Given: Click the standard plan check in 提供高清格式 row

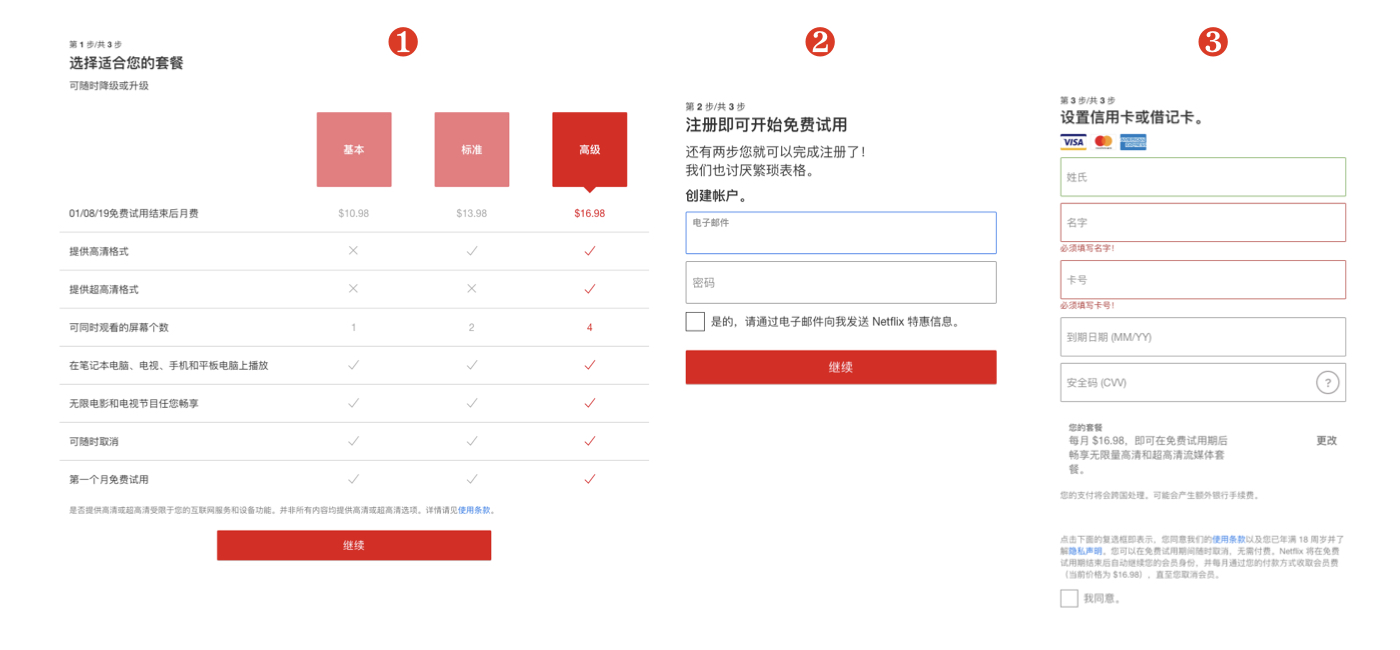Looking at the screenshot, I should [x=472, y=251].
